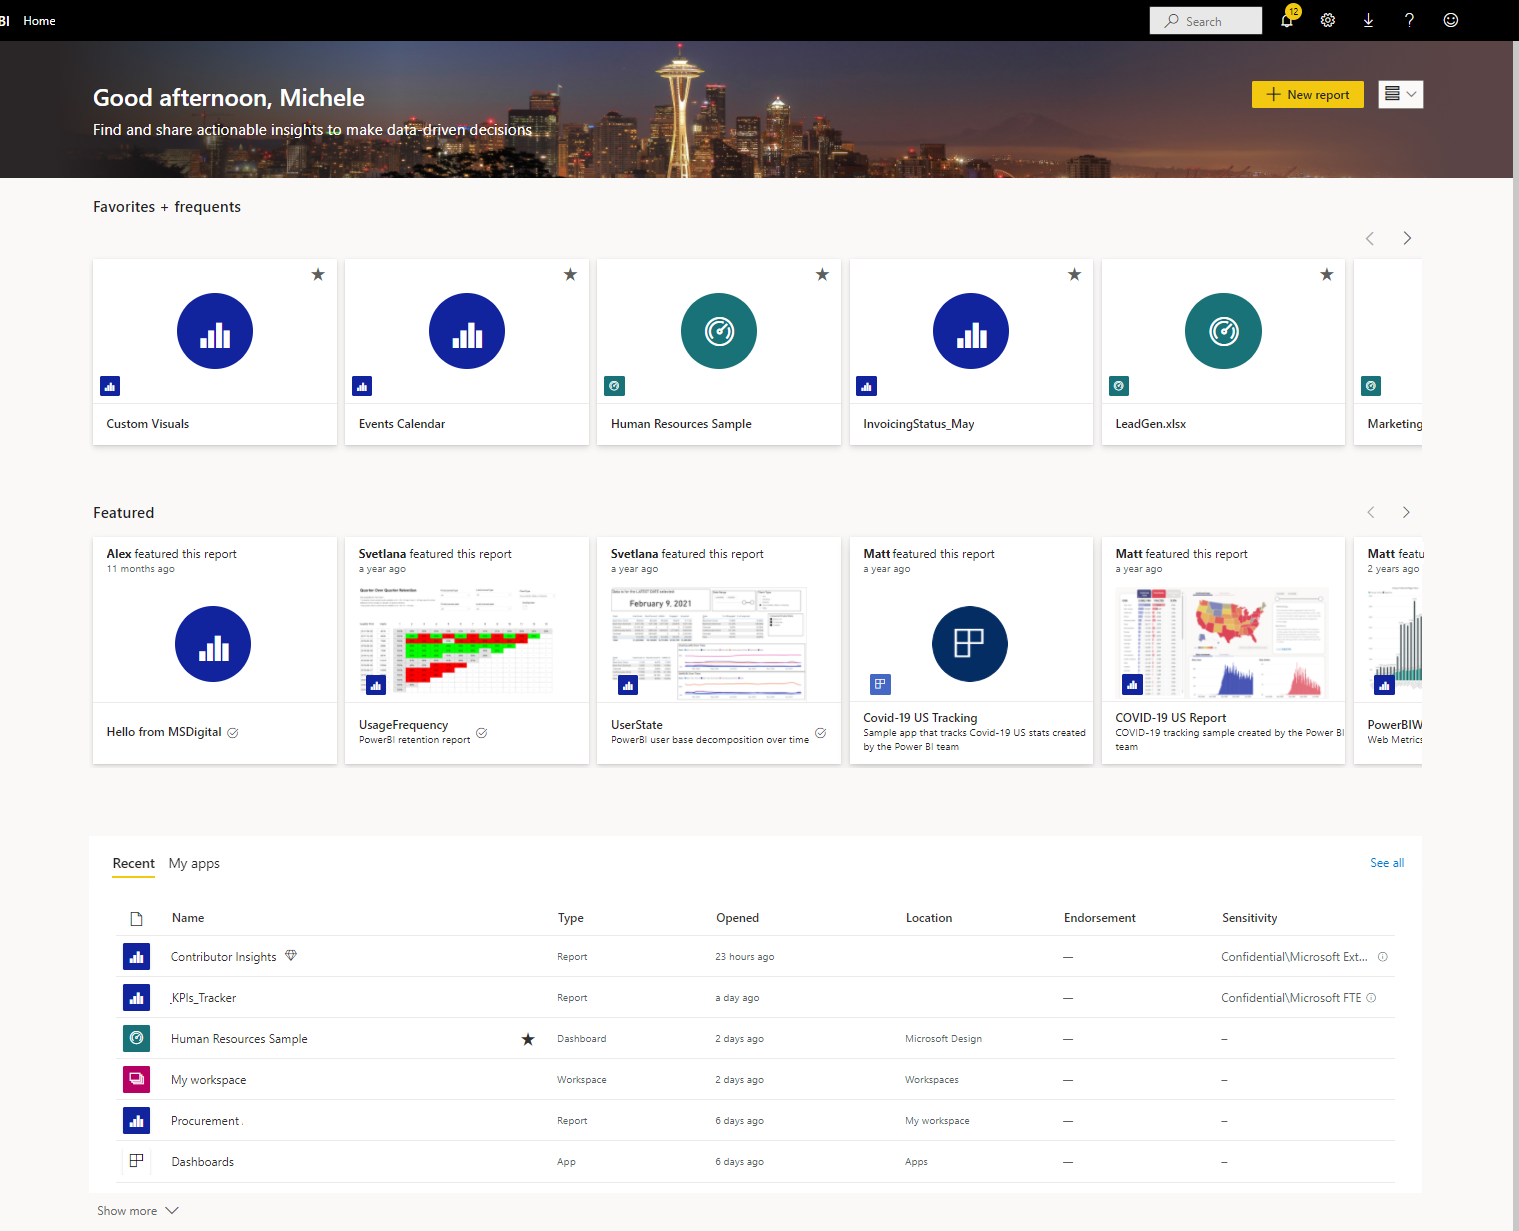Viewport: 1519px width, 1231px height.
Task: Open Events Calendar report icon
Action: [467, 331]
